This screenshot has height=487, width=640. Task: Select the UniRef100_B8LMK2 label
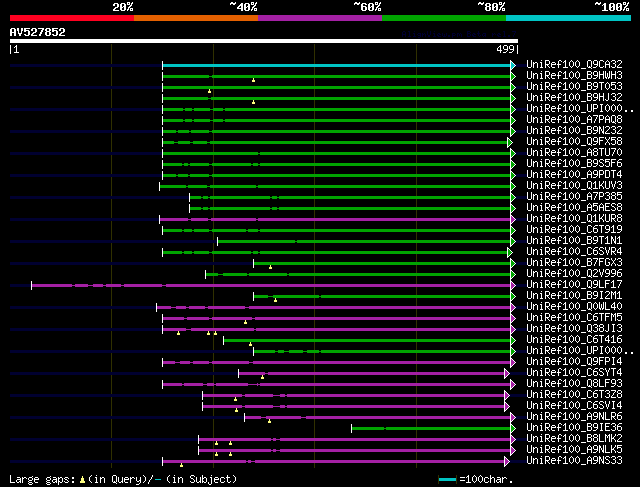574,439
